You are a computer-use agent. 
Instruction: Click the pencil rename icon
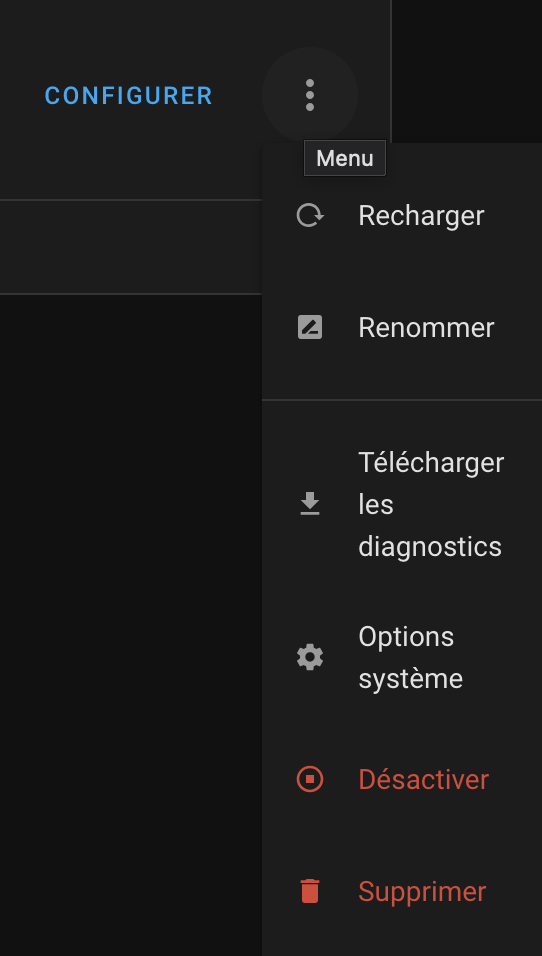310,328
